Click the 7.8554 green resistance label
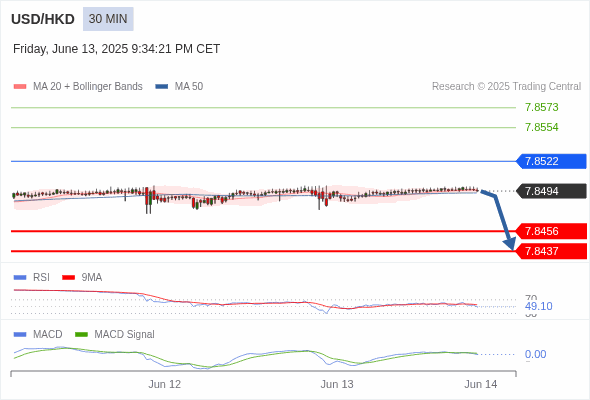 click(x=541, y=127)
